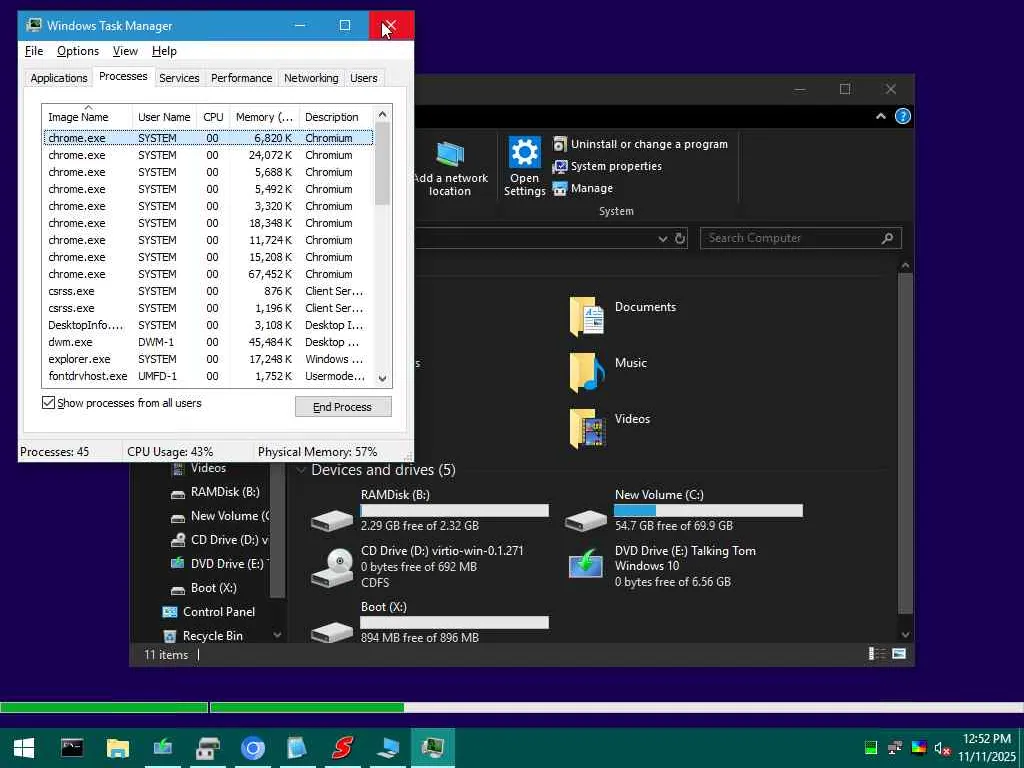Image resolution: width=1024 pixels, height=768 pixels.
Task: Click the volume muted tray icon
Action: tap(942, 748)
